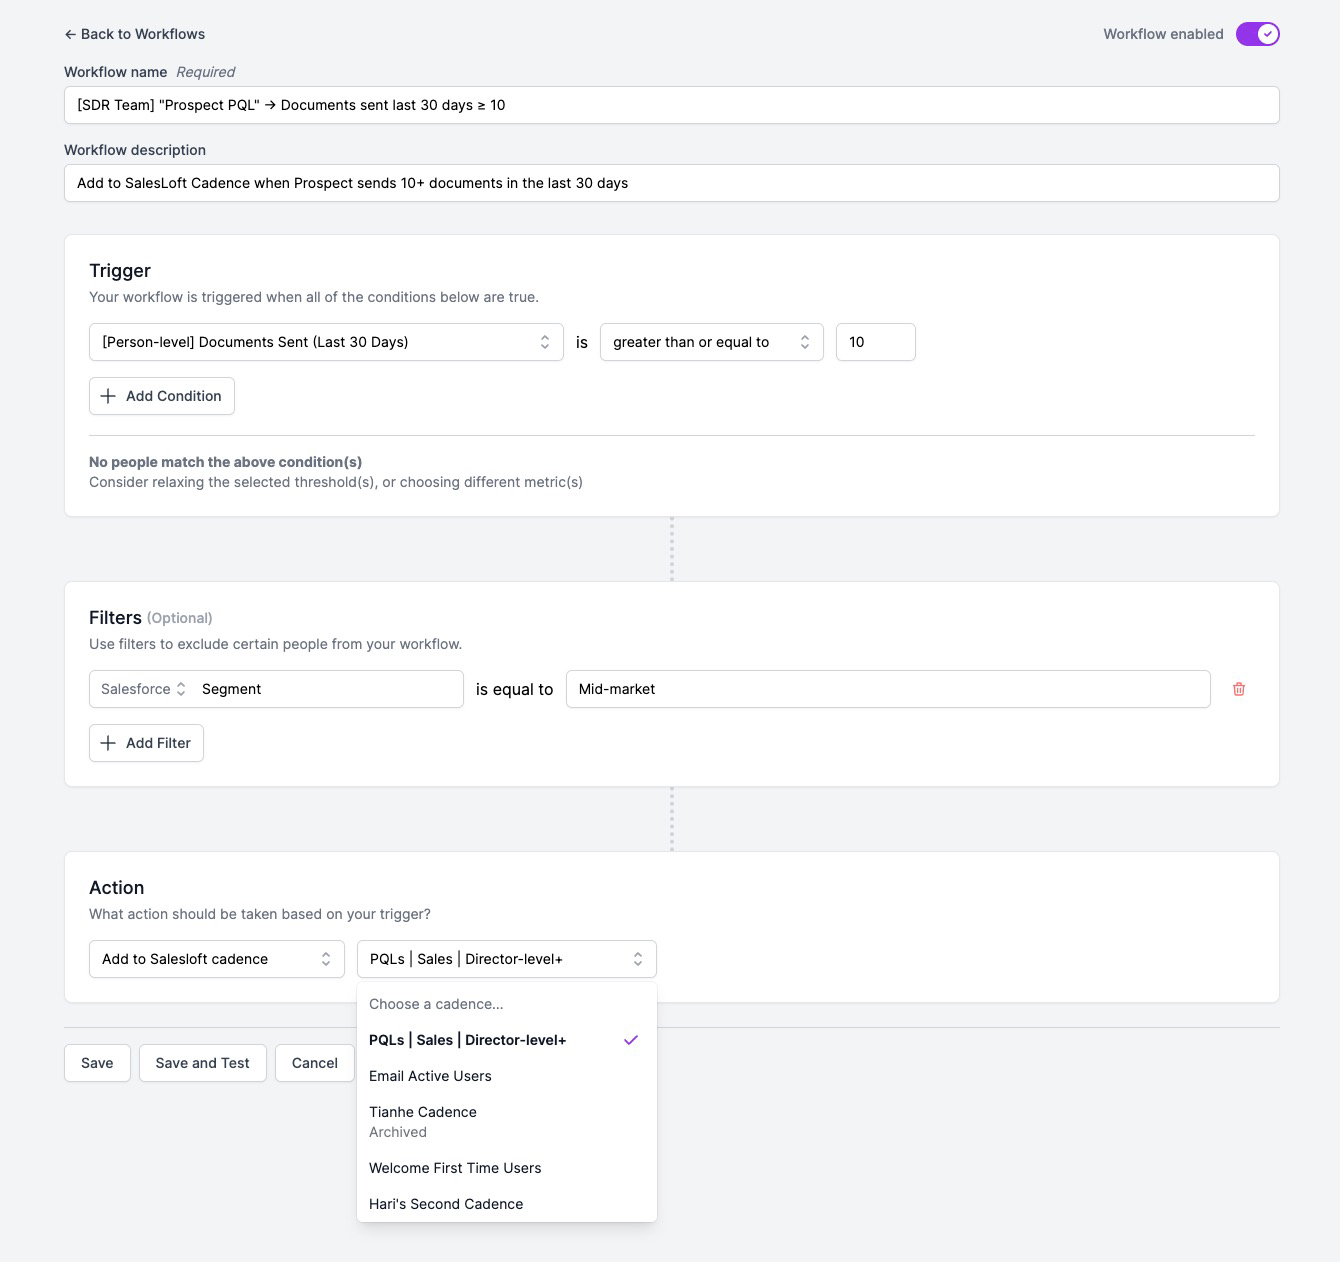Screen dimensions: 1340x1262
Task: Select the archived Tianhe Cadence option
Action: pos(423,1121)
